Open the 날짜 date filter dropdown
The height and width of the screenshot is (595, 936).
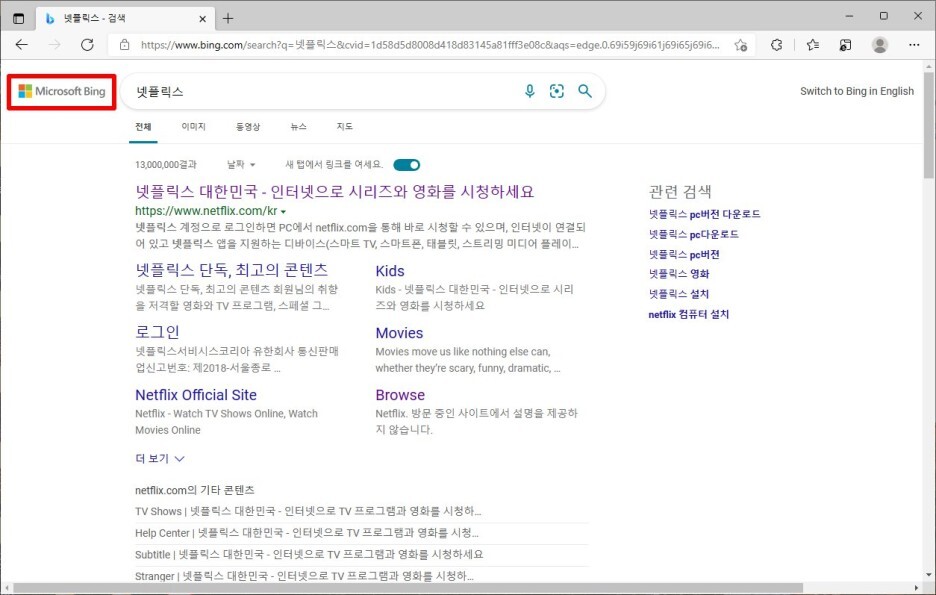pos(241,164)
